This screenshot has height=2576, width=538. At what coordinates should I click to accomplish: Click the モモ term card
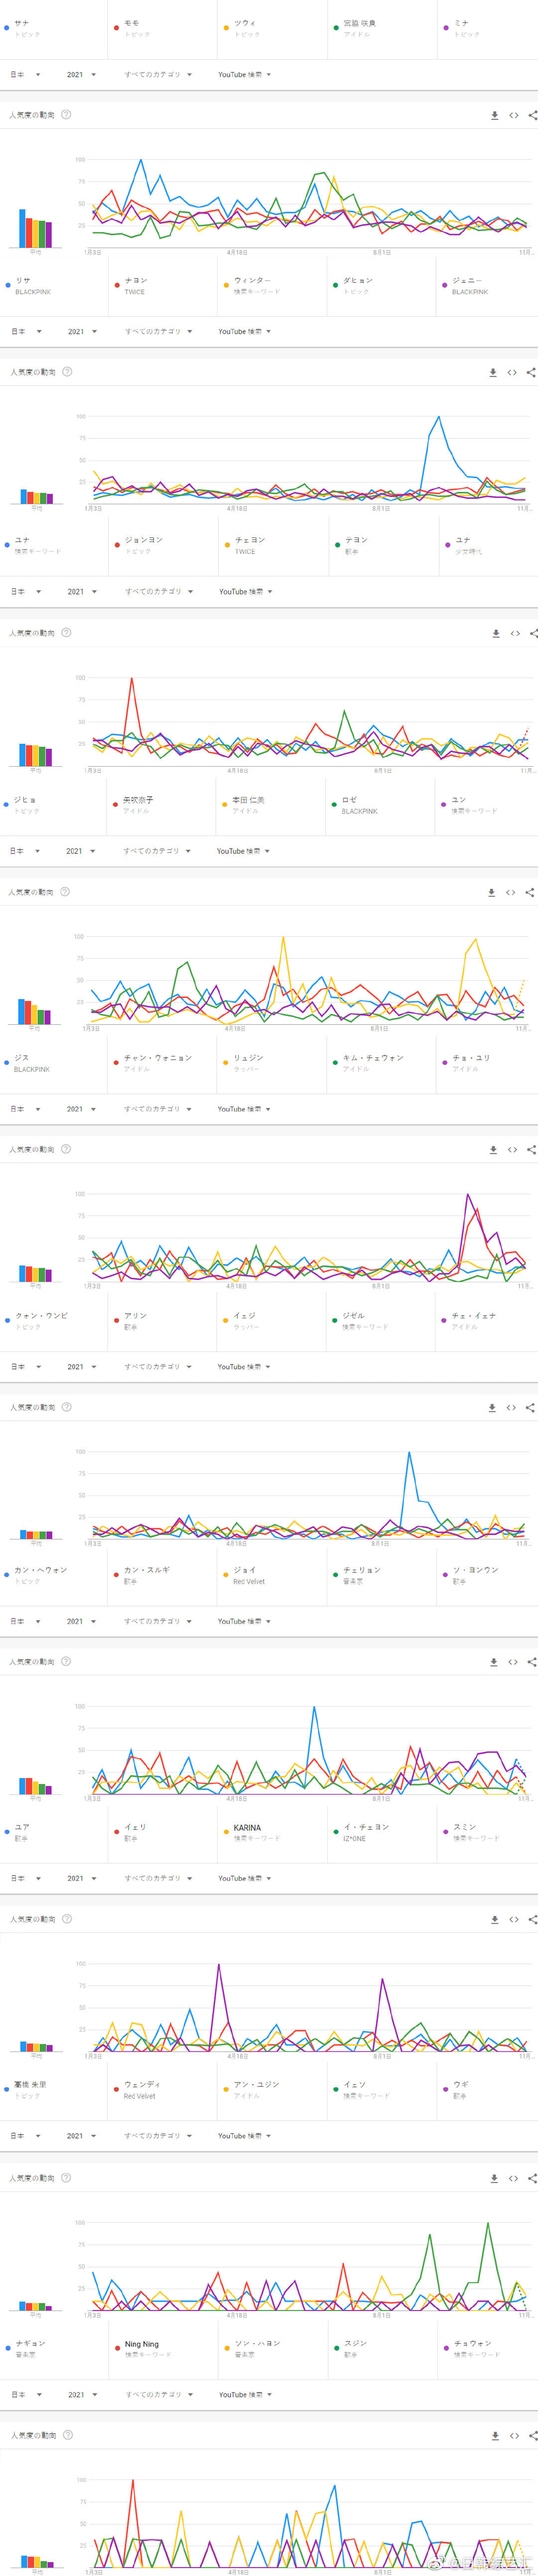[163, 29]
